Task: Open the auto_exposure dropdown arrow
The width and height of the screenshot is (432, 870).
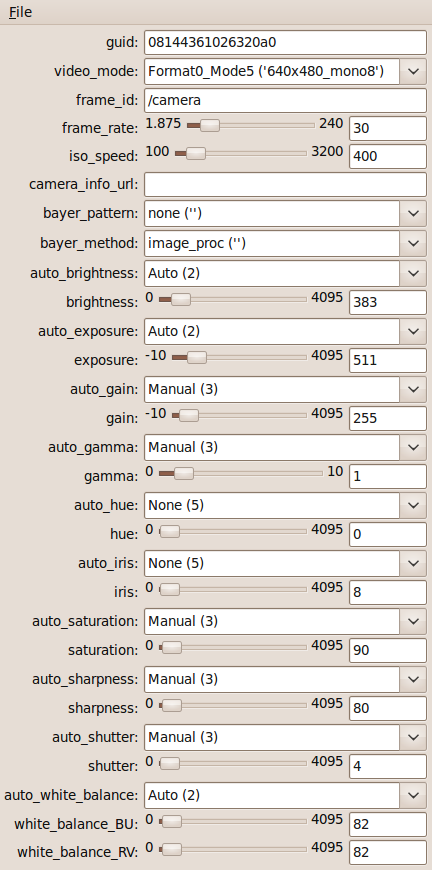Action: pyautogui.click(x=413, y=331)
